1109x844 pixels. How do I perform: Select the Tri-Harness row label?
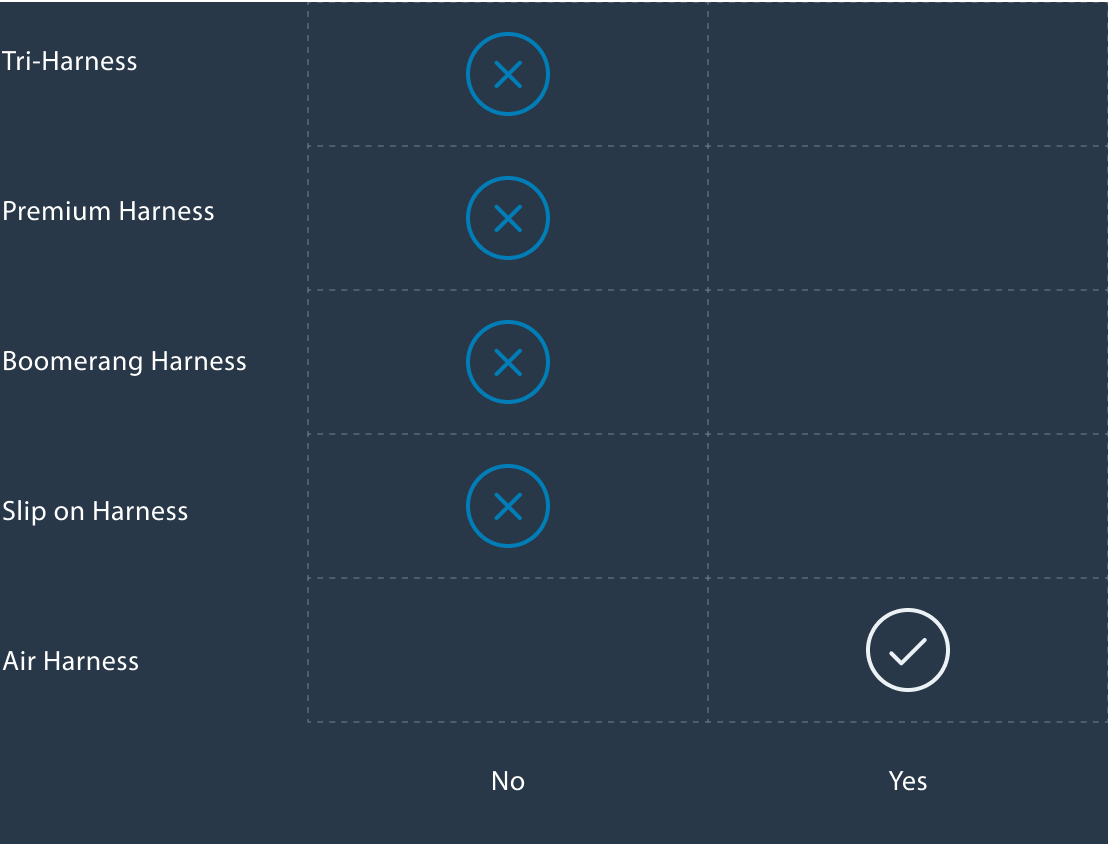point(70,61)
